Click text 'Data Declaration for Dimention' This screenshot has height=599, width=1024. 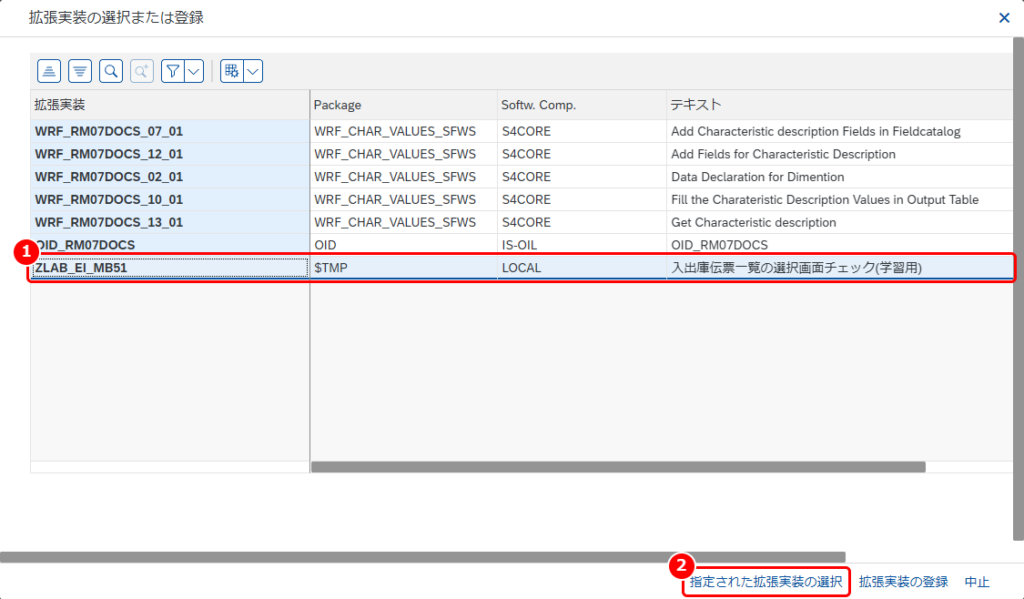758,177
